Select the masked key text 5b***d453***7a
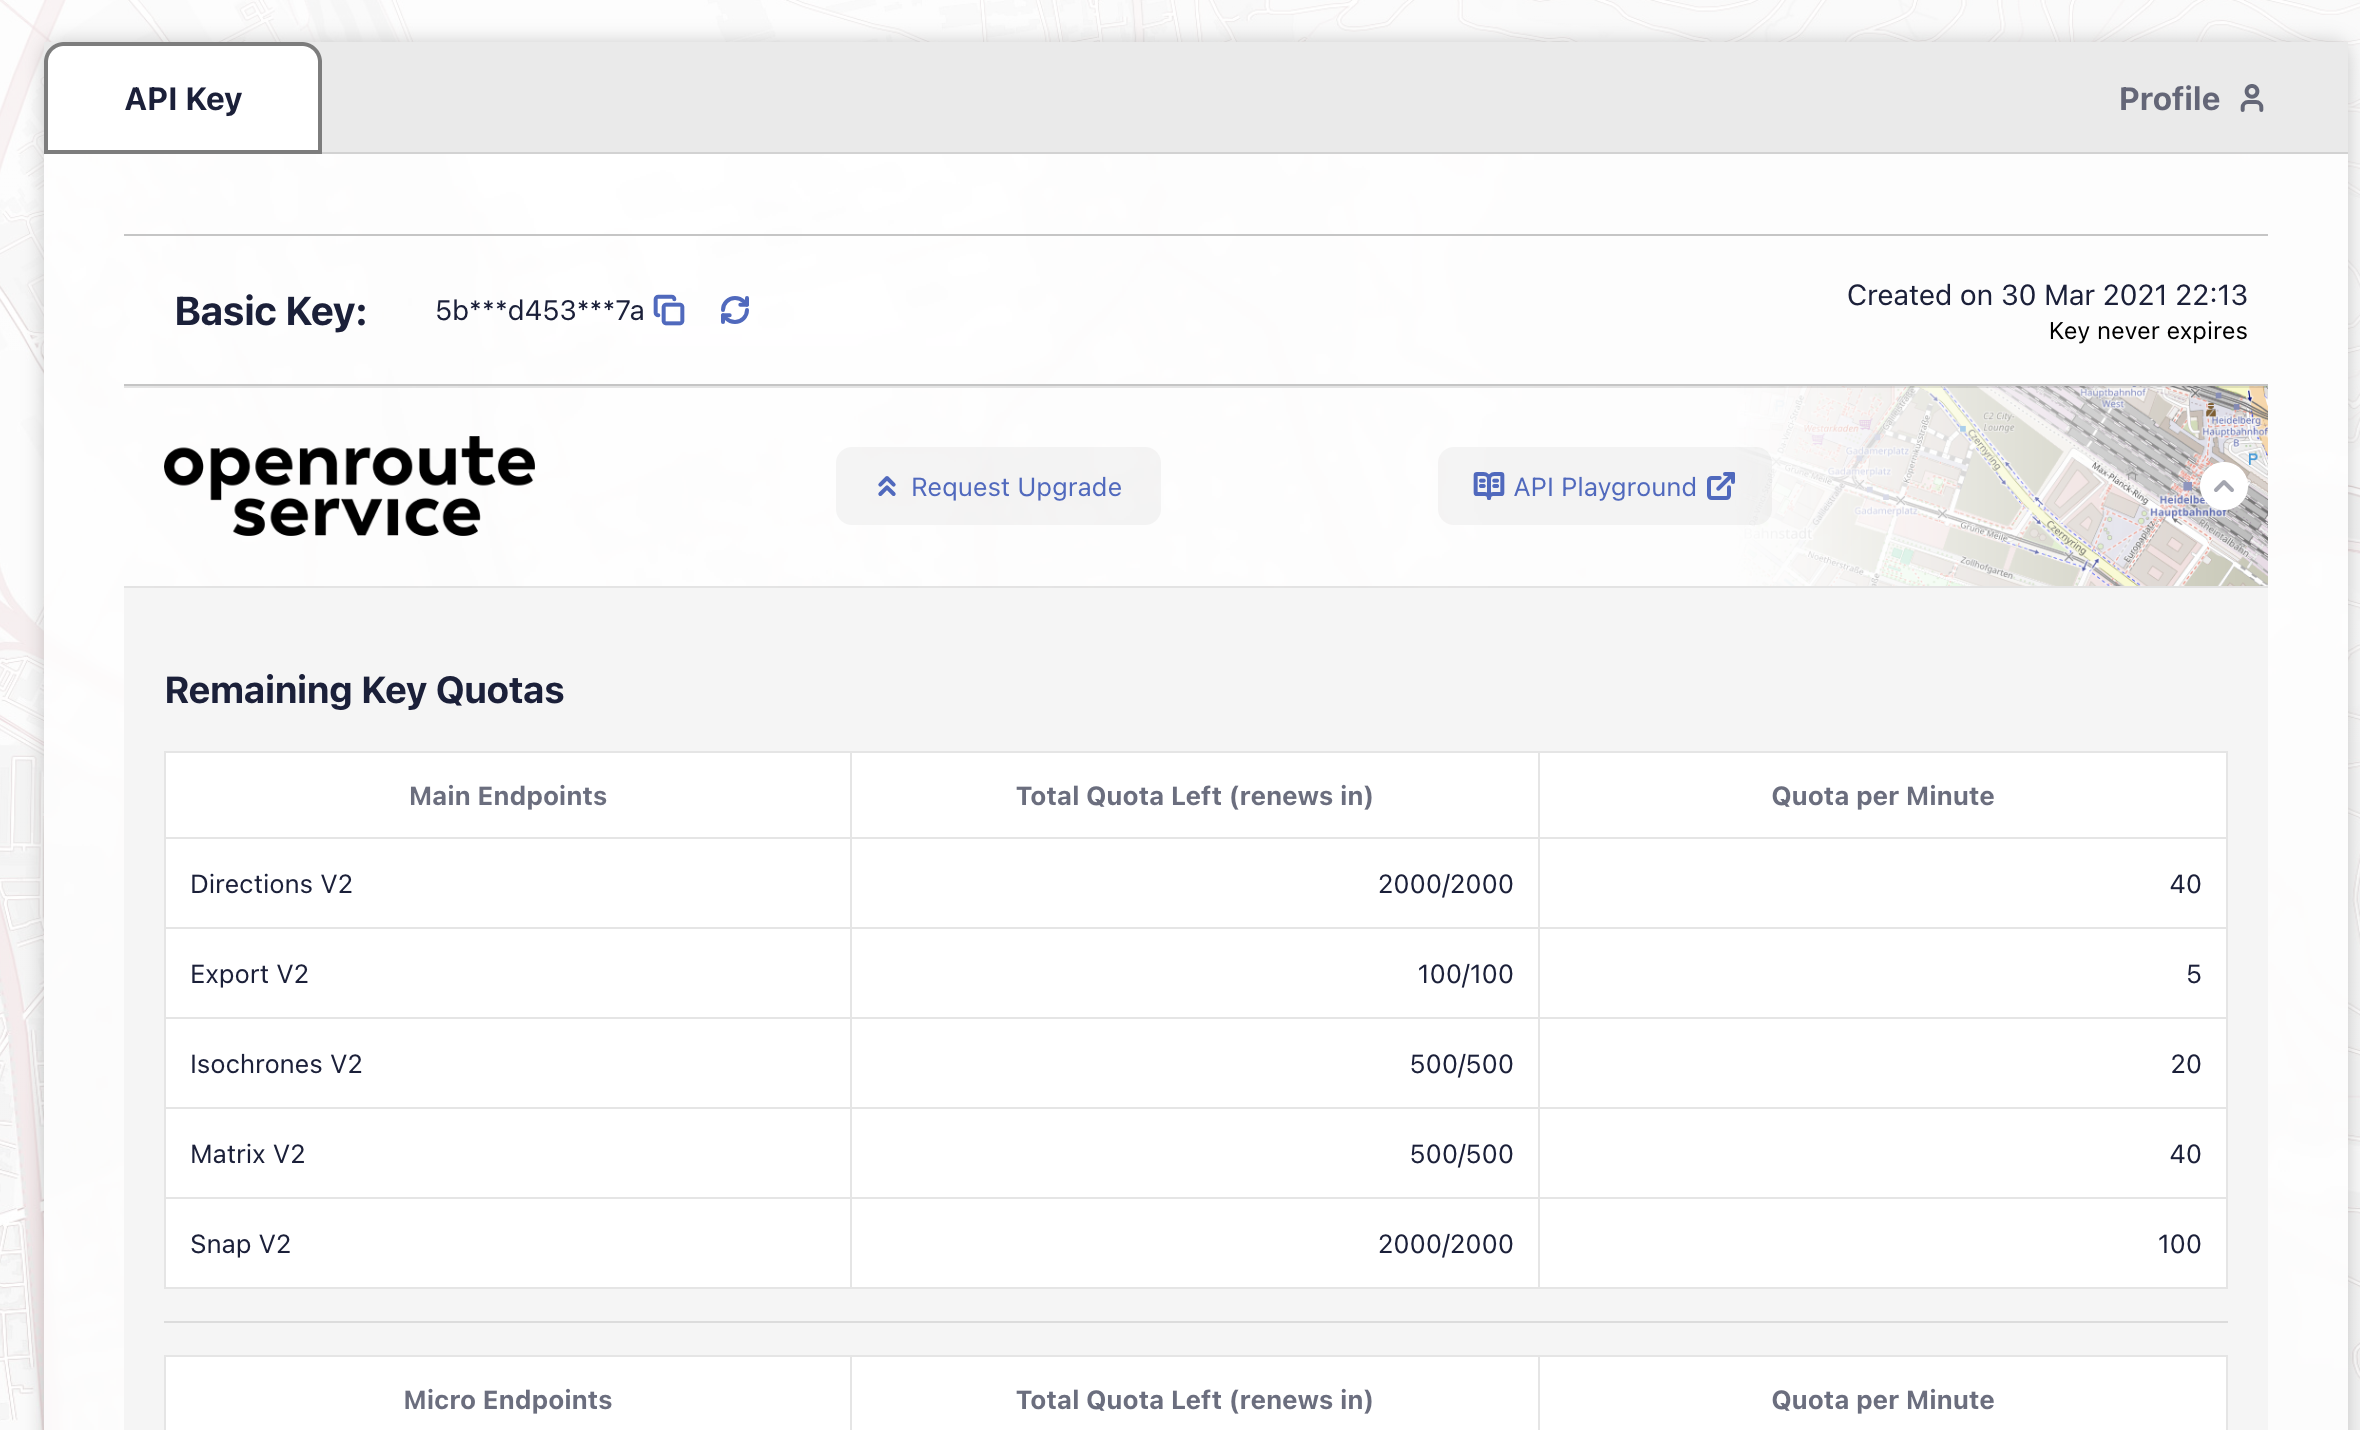Screen dimensions: 2360x1430 539,310
